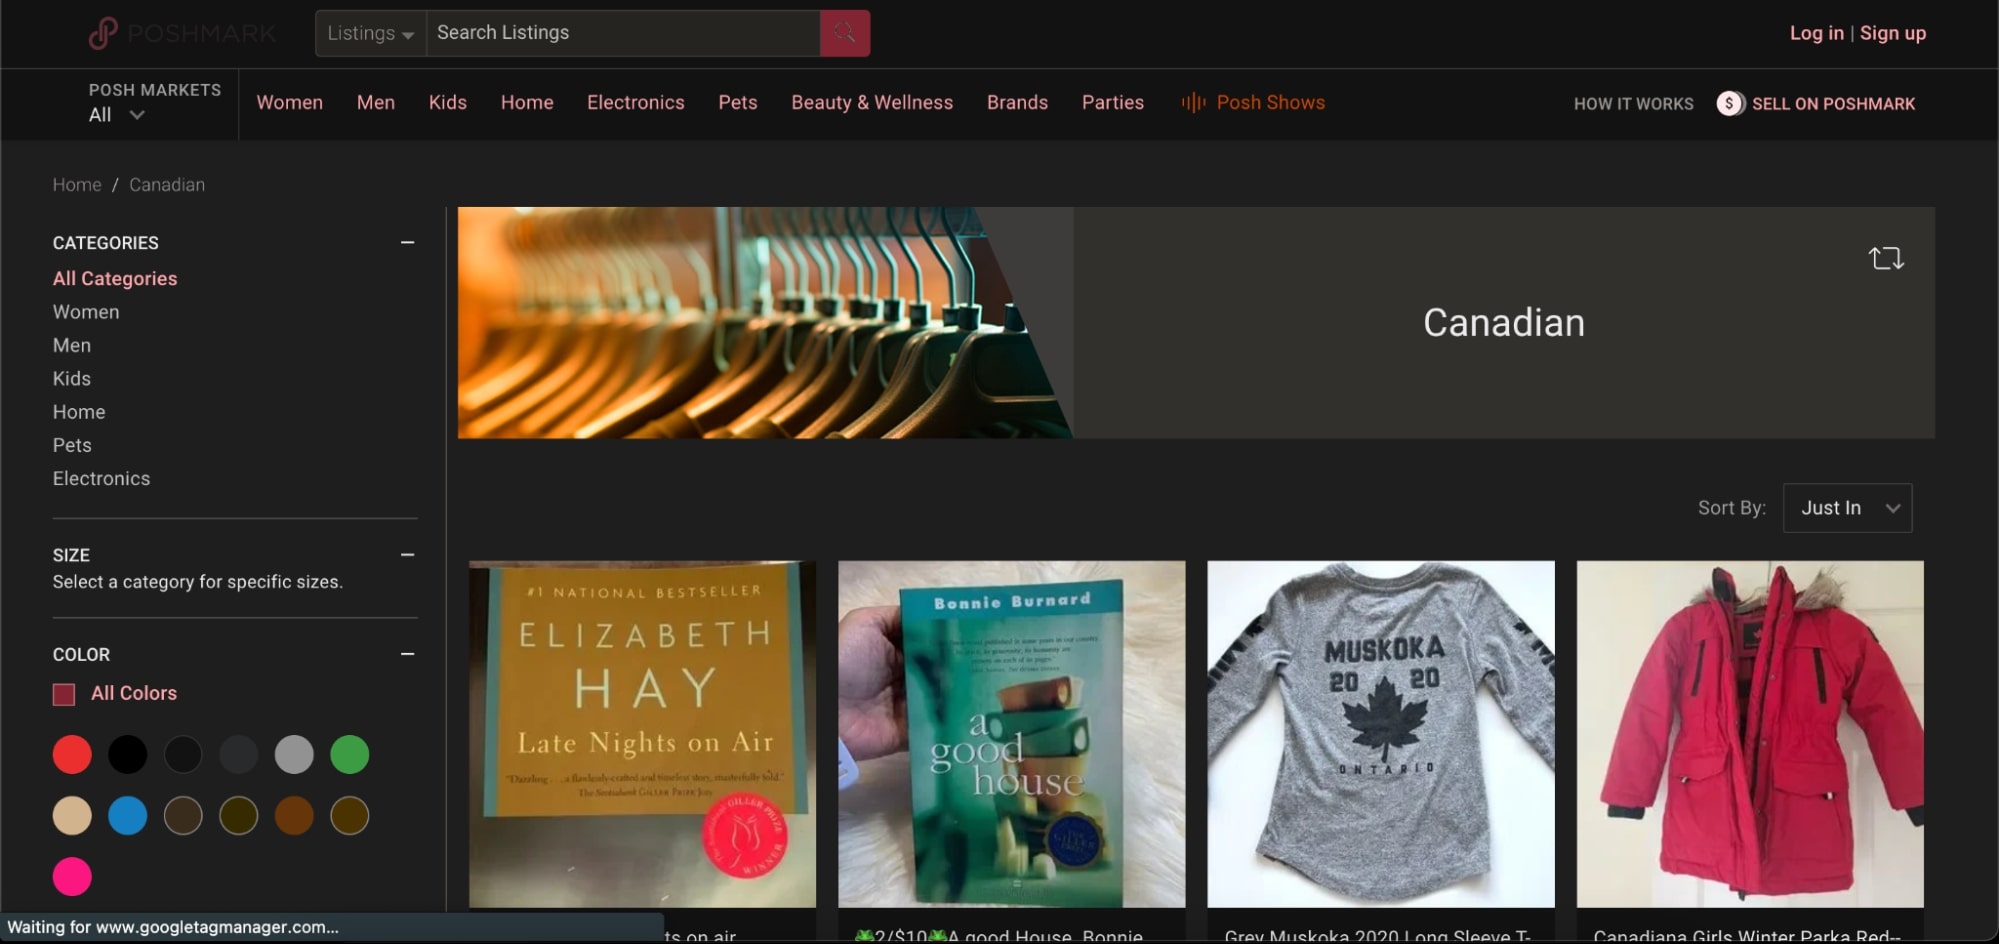1999x944 pixels.
Task: Select the gray color swatch
Action: [294, 754]
